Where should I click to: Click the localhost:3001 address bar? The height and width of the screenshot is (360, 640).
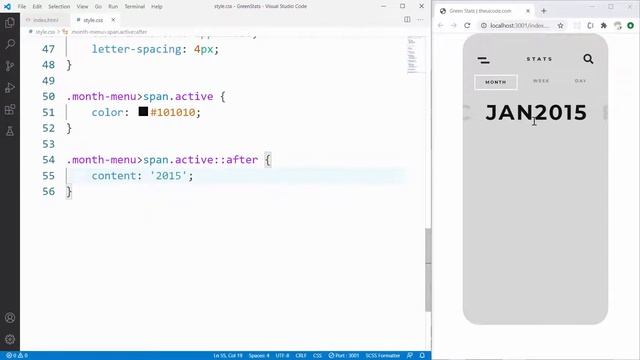point(520,25)
